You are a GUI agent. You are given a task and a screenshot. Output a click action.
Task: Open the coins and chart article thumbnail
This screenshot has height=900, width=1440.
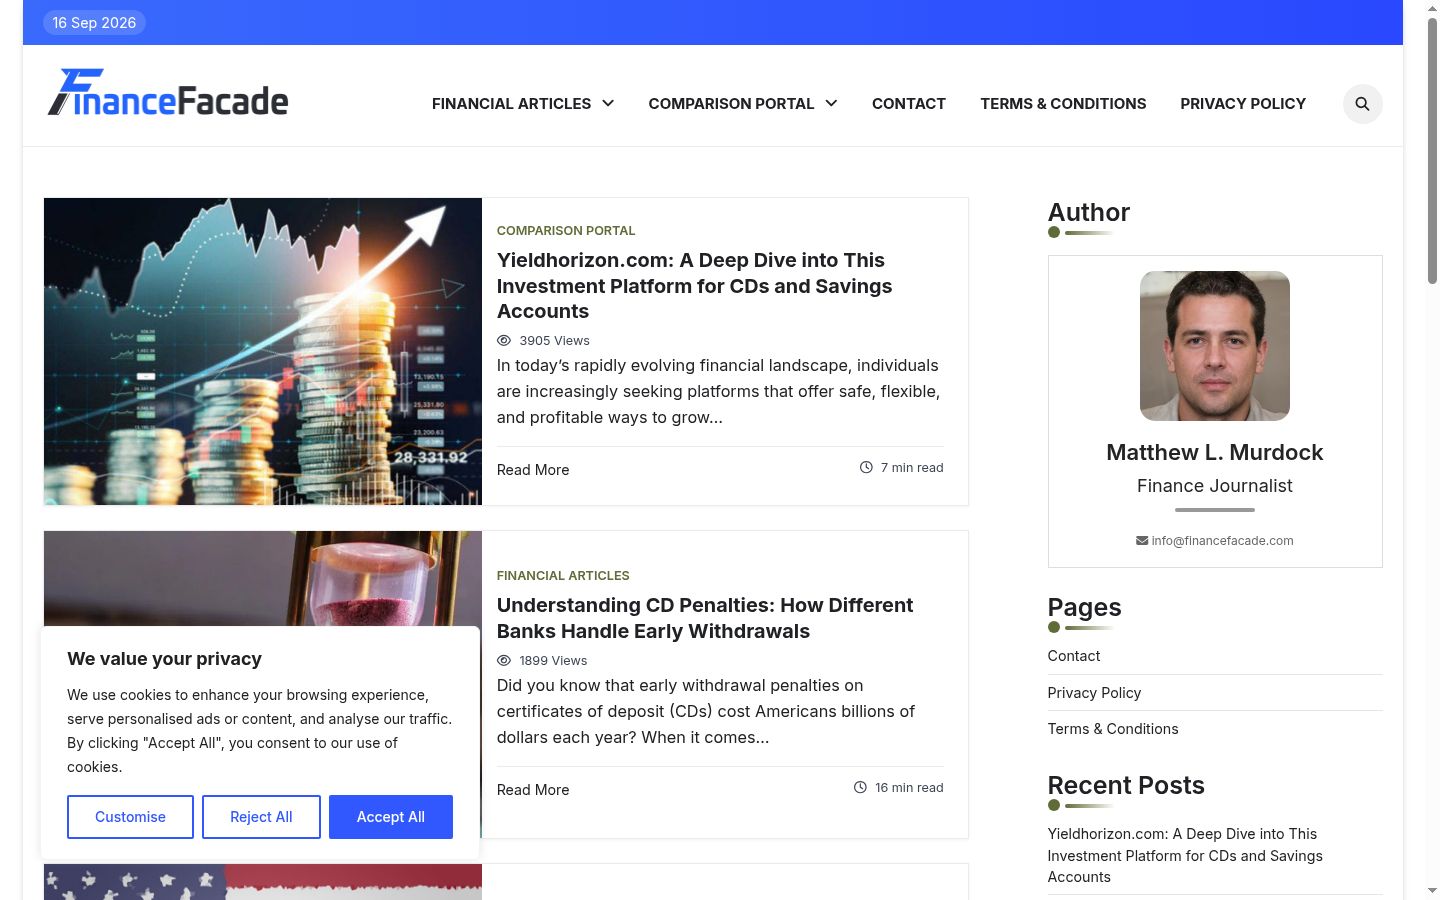tap(263, 351)
